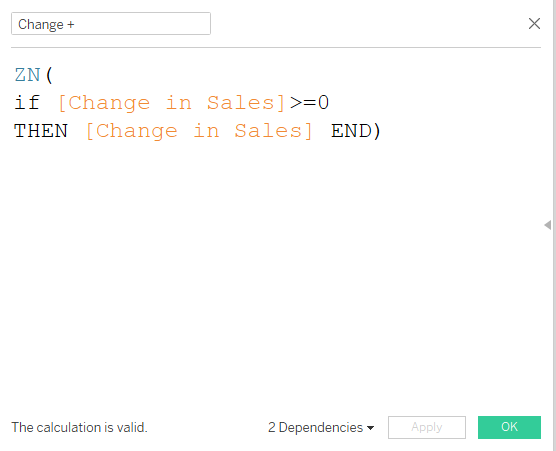The height and width of the screenshot is (451, 556).
Task: Click the plus sign in the name field
Action: [71, 24]
